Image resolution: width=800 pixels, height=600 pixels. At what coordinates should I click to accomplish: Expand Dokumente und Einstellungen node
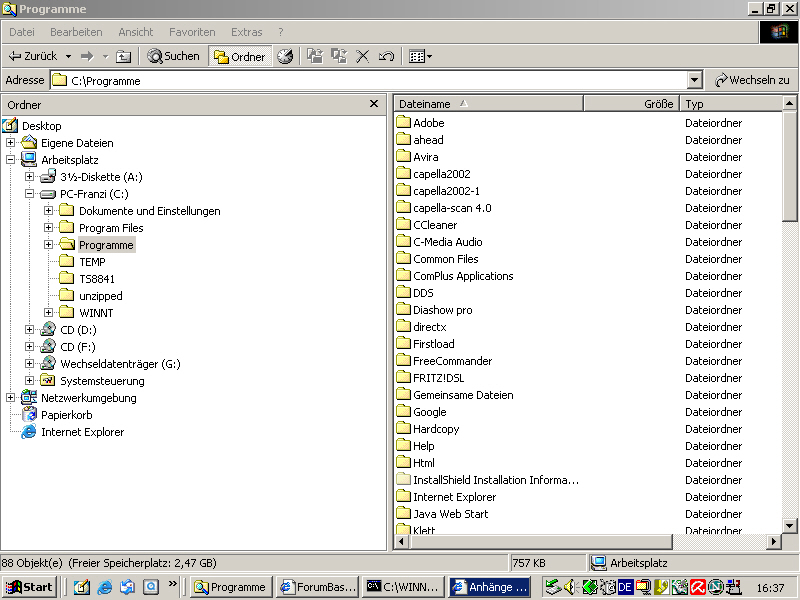pos(48,211)
